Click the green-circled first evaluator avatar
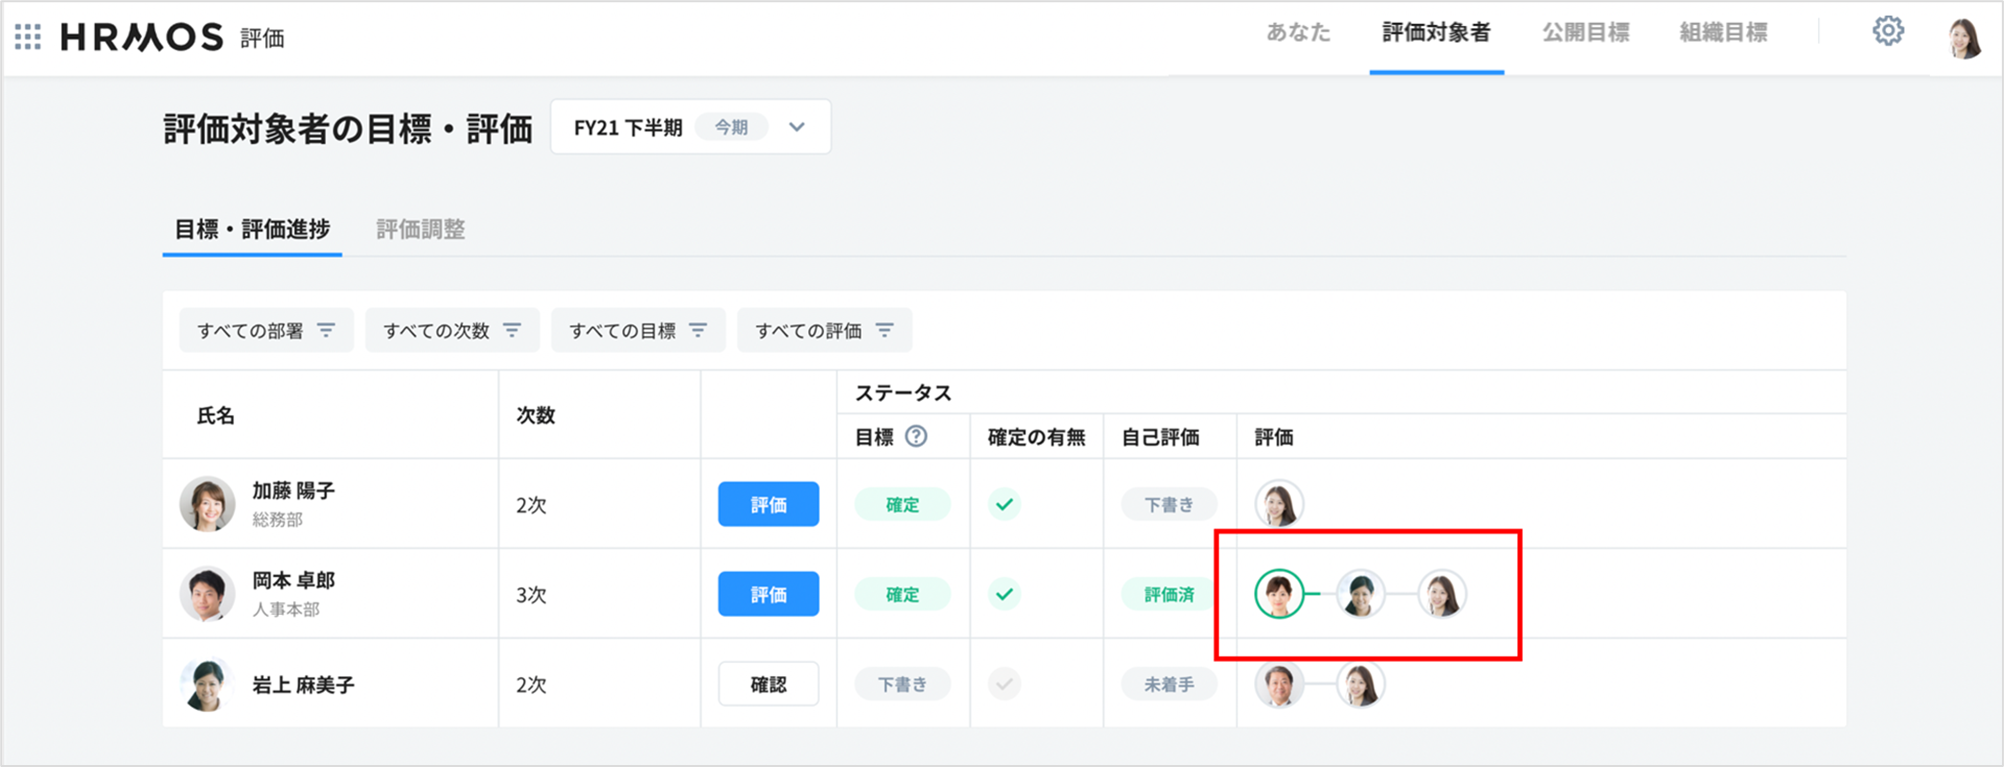 coord(1279,594)
